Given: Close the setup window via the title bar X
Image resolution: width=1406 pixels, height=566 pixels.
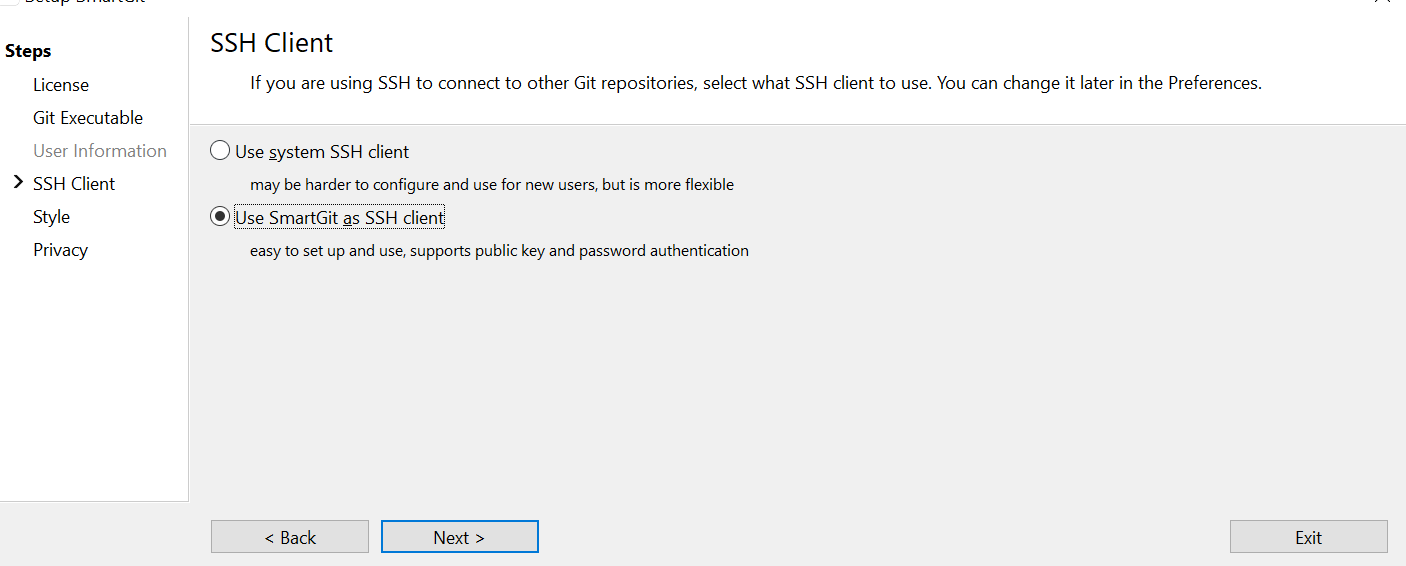Looking at the screenshot, I should point(1383,2).
